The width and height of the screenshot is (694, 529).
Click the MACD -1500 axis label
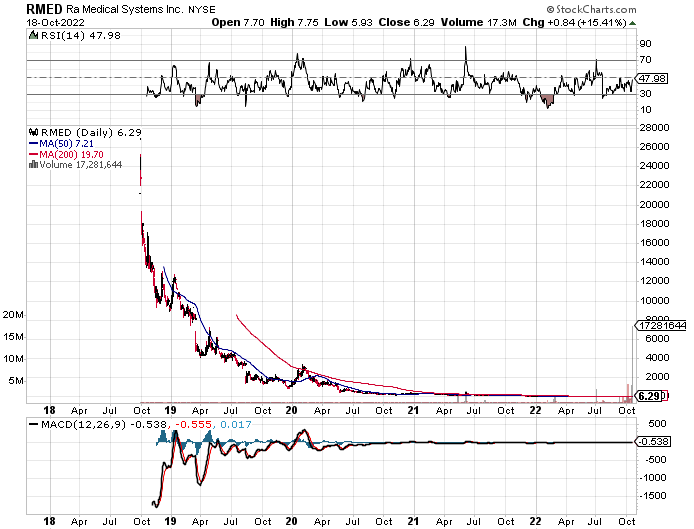[x=653, y=495]
